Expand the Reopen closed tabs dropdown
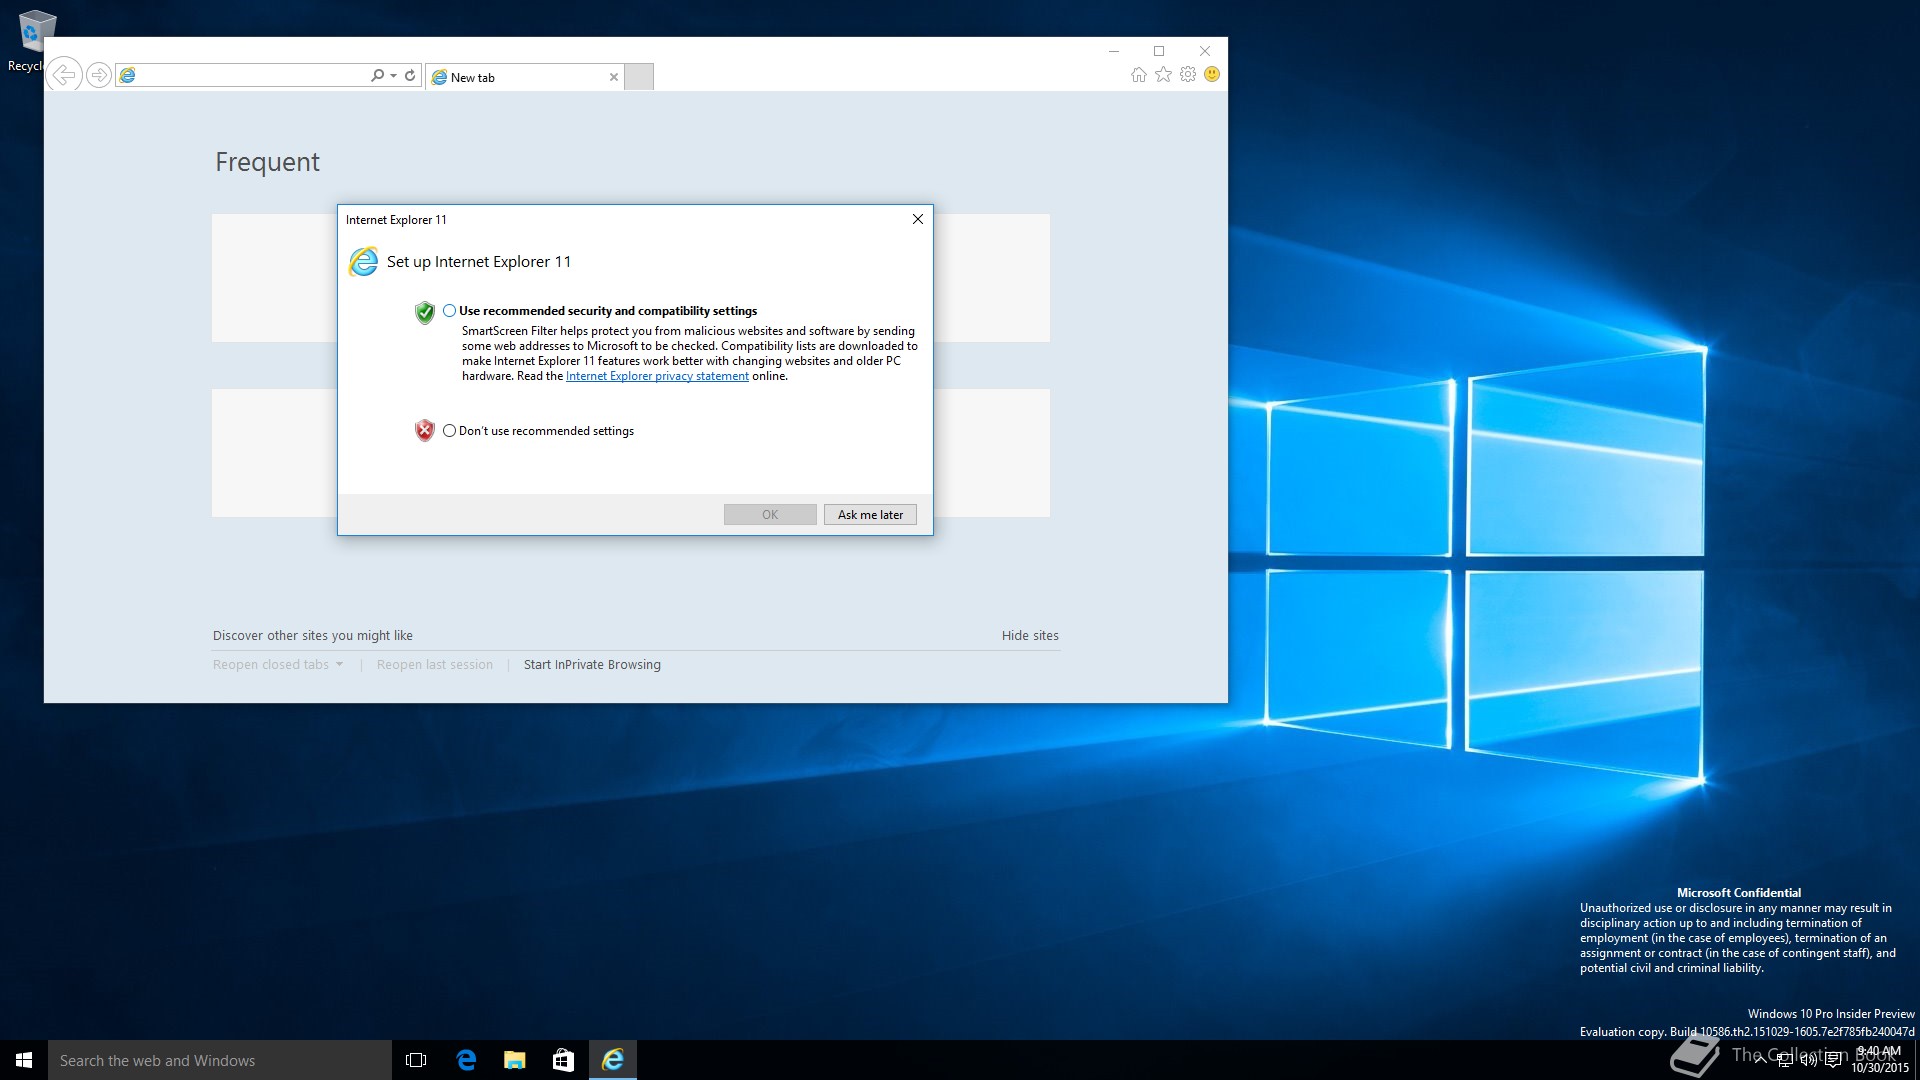Image resolution: width=1920 pixels, height=1080 pixels. 340,665
